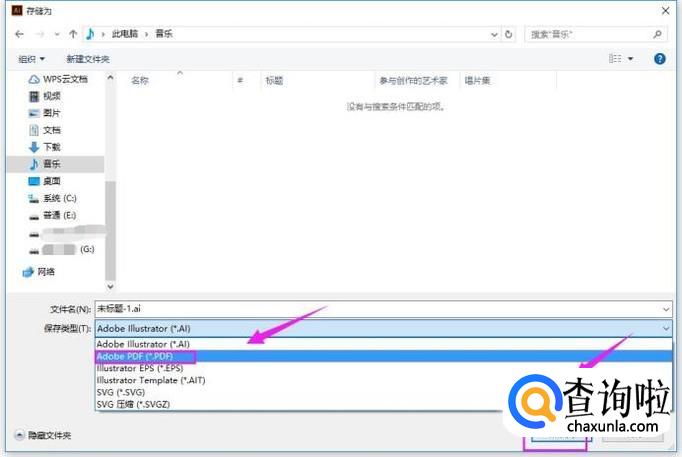Open help with the question mark icon
The height and width of the screenshot is (457, 682).
[x=659, y=59]
